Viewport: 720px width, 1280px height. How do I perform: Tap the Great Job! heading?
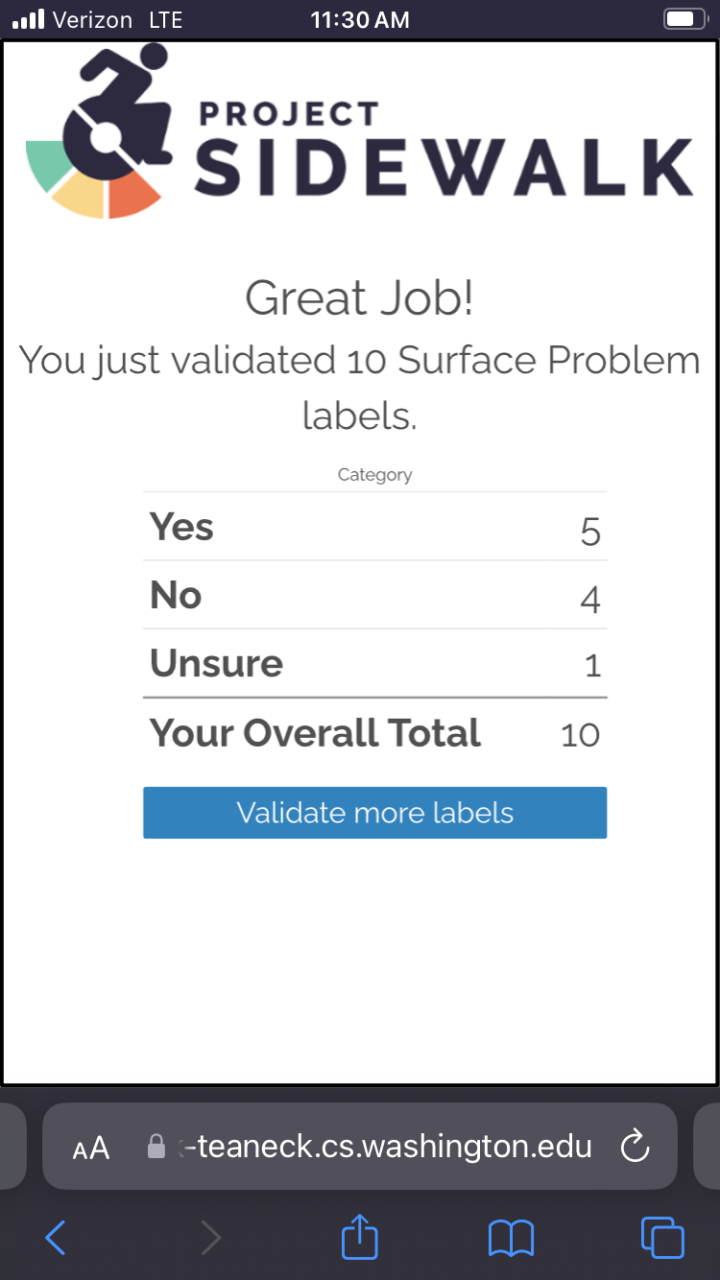pos(360,299)
